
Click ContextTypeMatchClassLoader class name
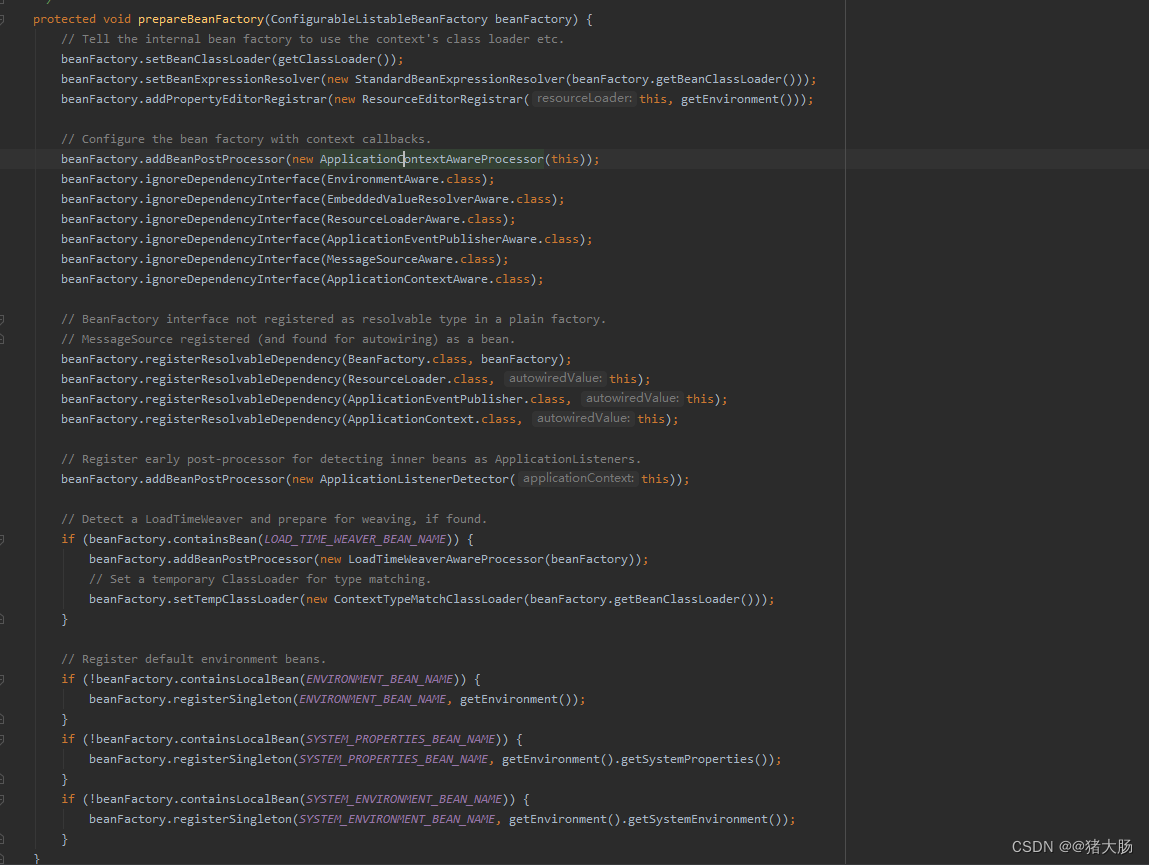pos(428,600)
